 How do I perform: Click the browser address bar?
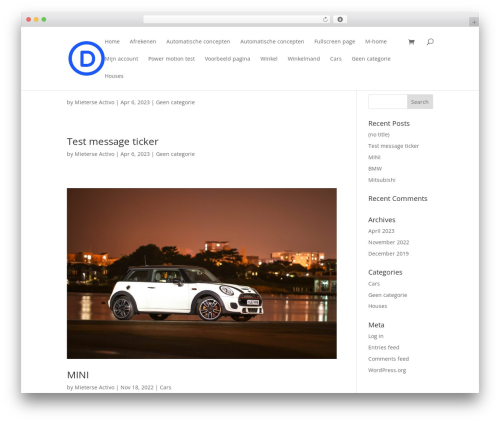[233, 19]
